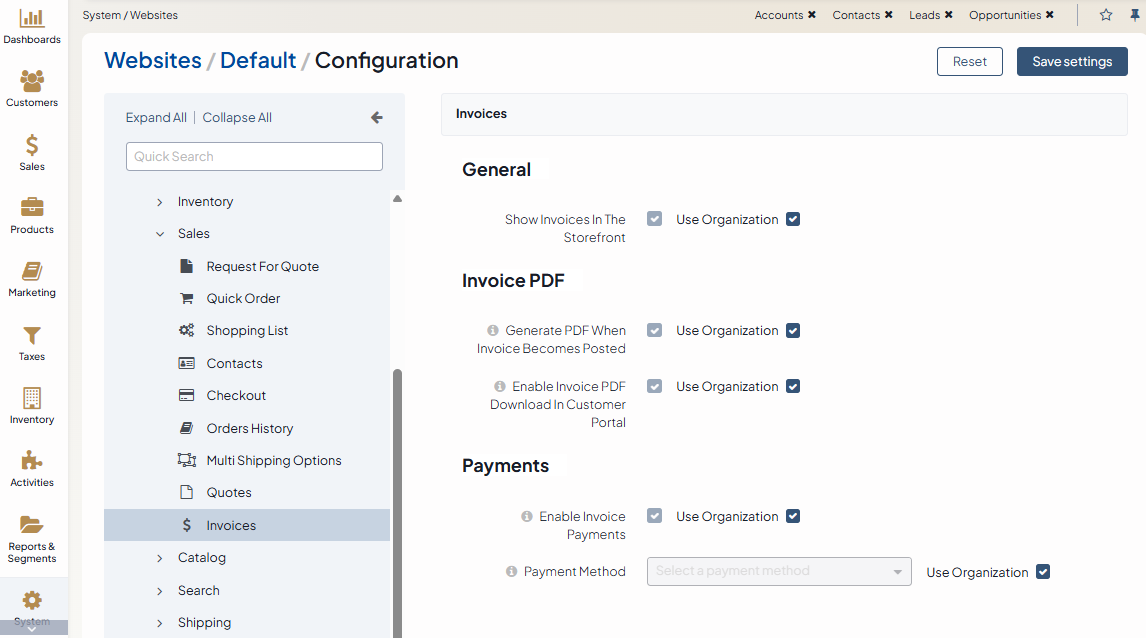1146x638 pixels.
Task: Click the Save settings button
Action: (x=1072, y=61)
